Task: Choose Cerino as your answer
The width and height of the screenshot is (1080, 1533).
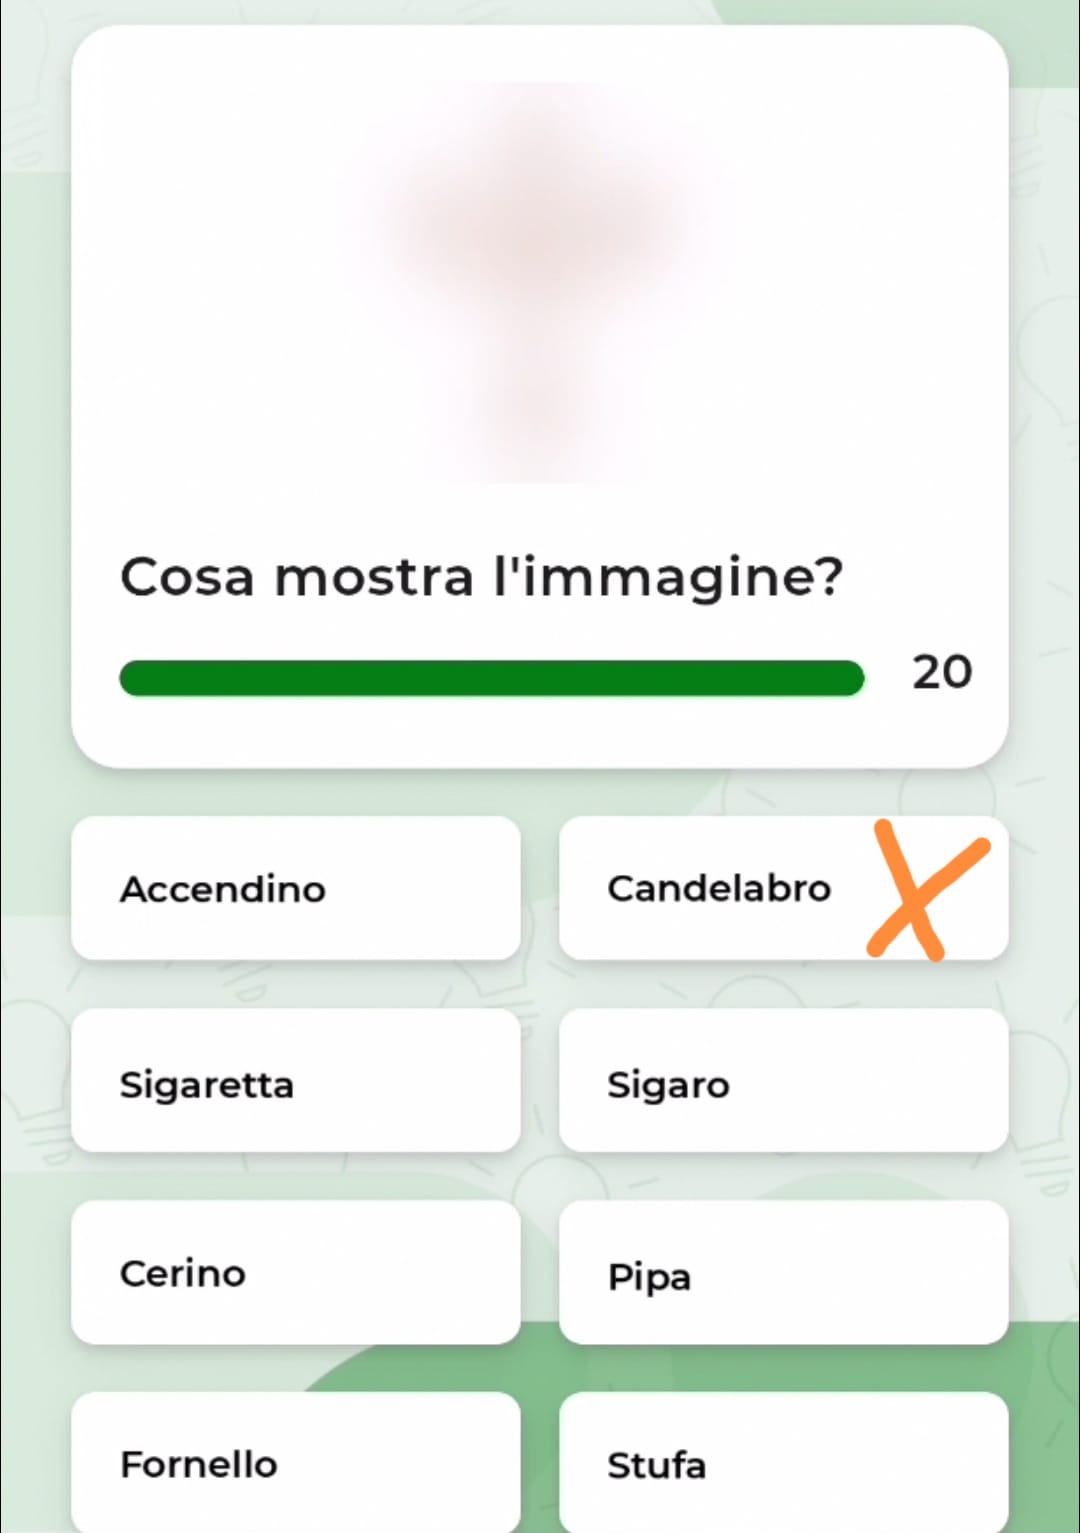Action: click(295, 1272)
